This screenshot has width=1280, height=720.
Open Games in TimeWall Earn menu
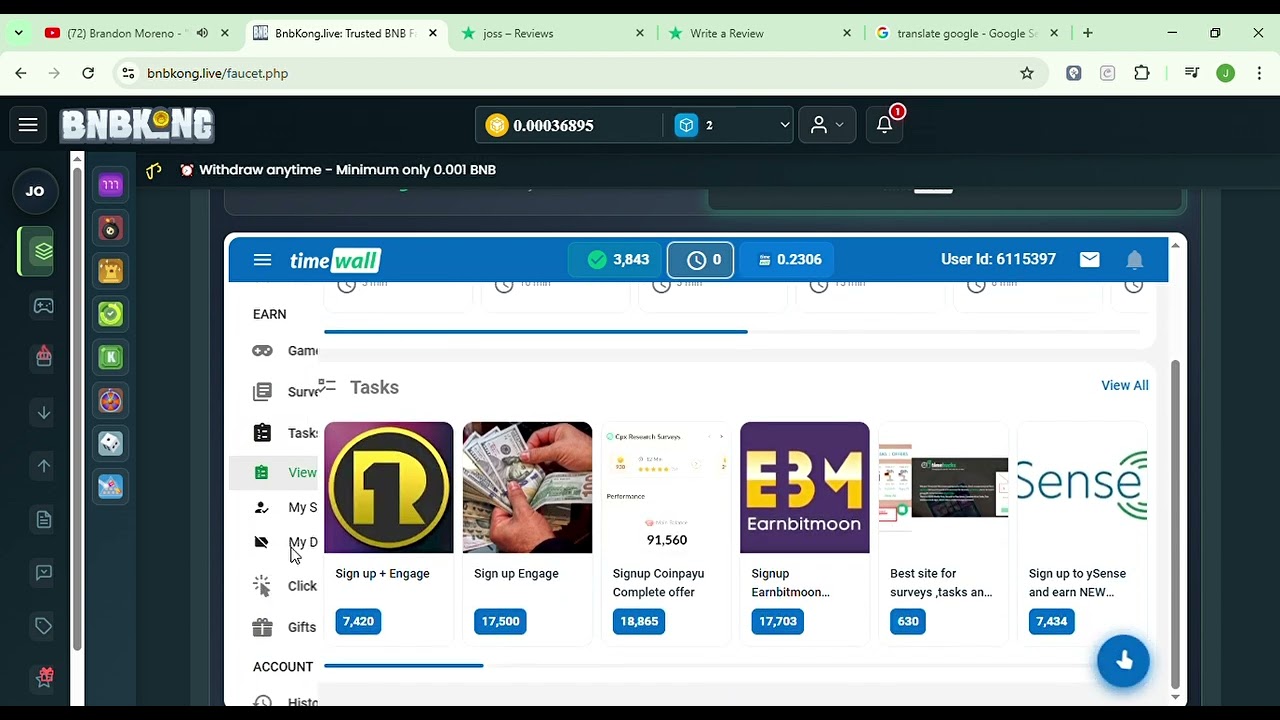[x=285, y=351]
